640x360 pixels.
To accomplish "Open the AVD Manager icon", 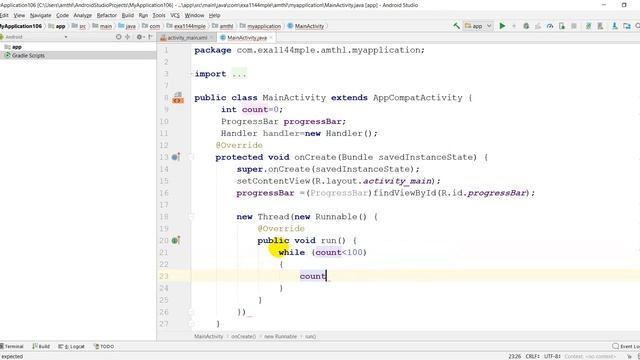I will pyautogui.click(x=600, y=26).
